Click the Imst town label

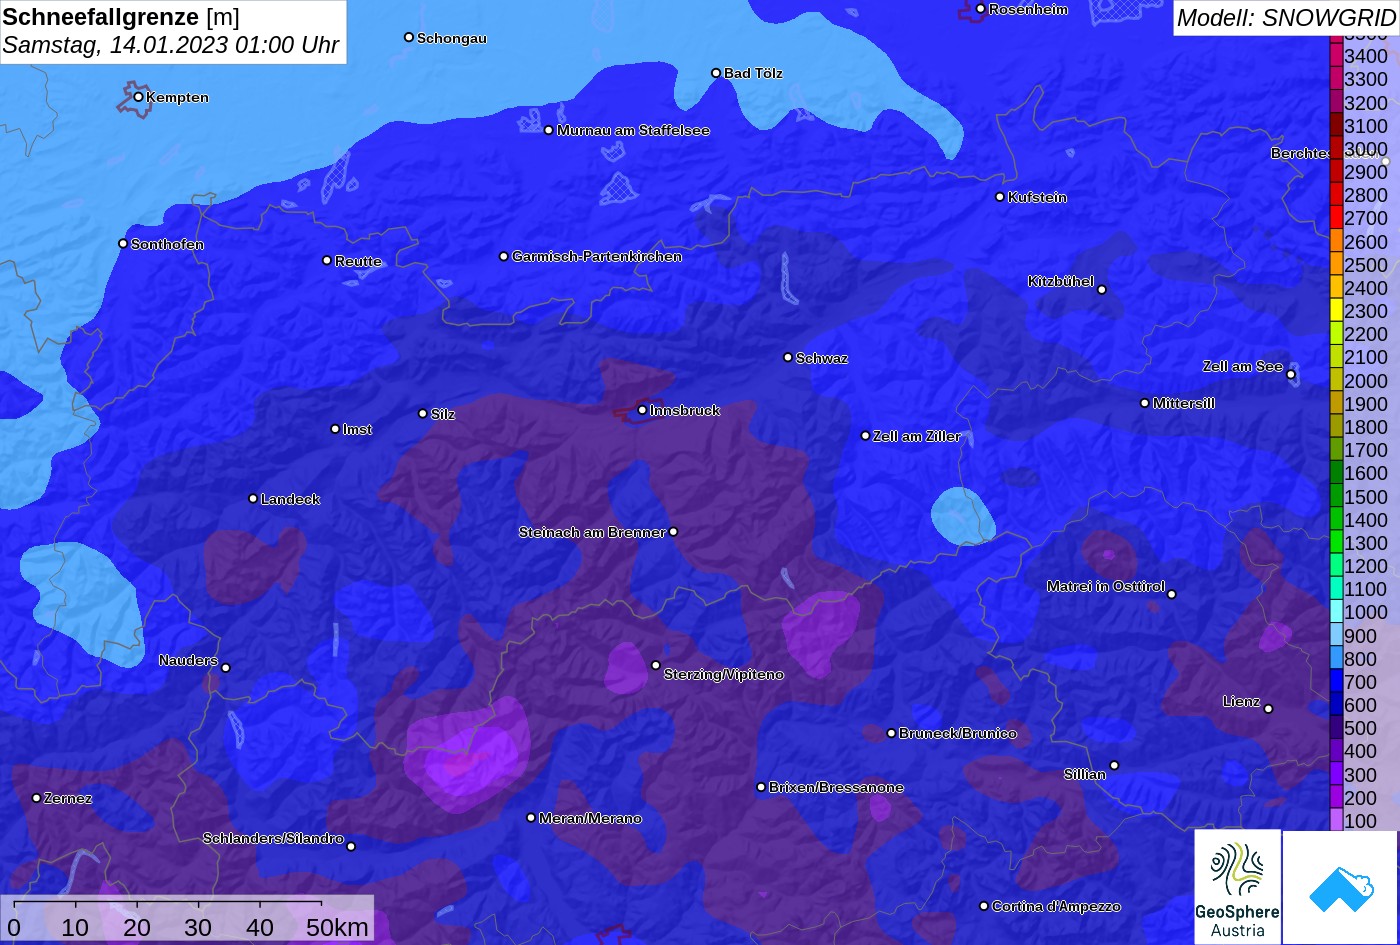tap(357, 429)
